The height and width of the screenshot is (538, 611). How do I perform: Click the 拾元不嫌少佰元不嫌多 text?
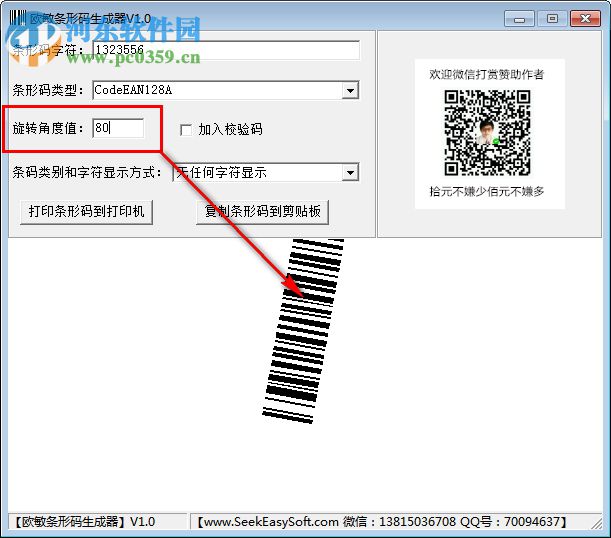[487, 191]
